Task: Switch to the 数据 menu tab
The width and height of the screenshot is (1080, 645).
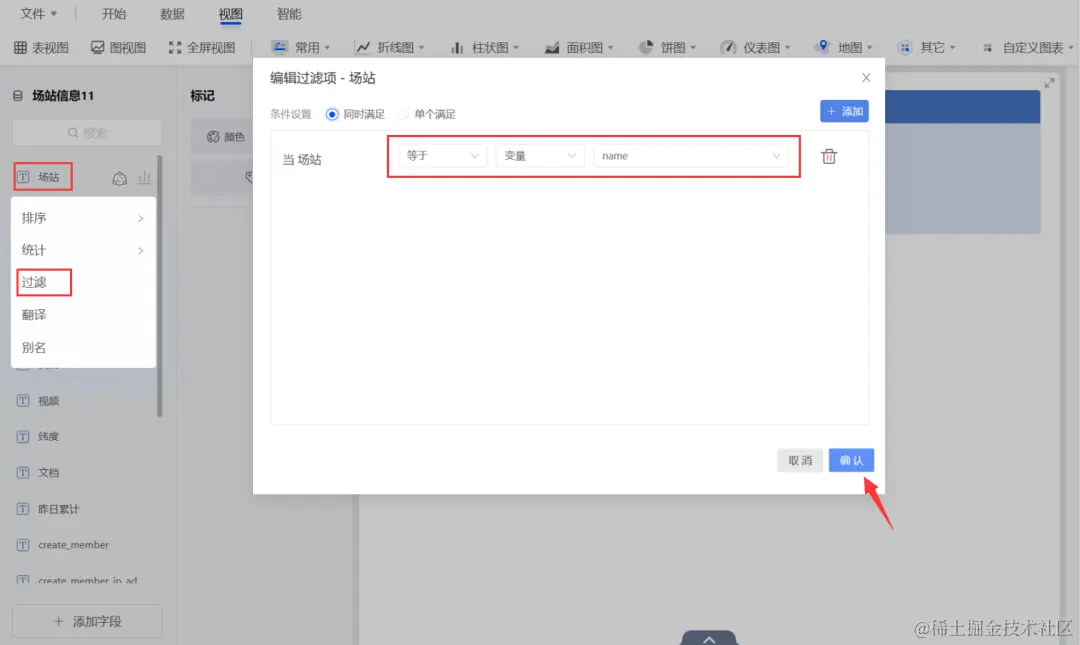Action: [171, 14]
